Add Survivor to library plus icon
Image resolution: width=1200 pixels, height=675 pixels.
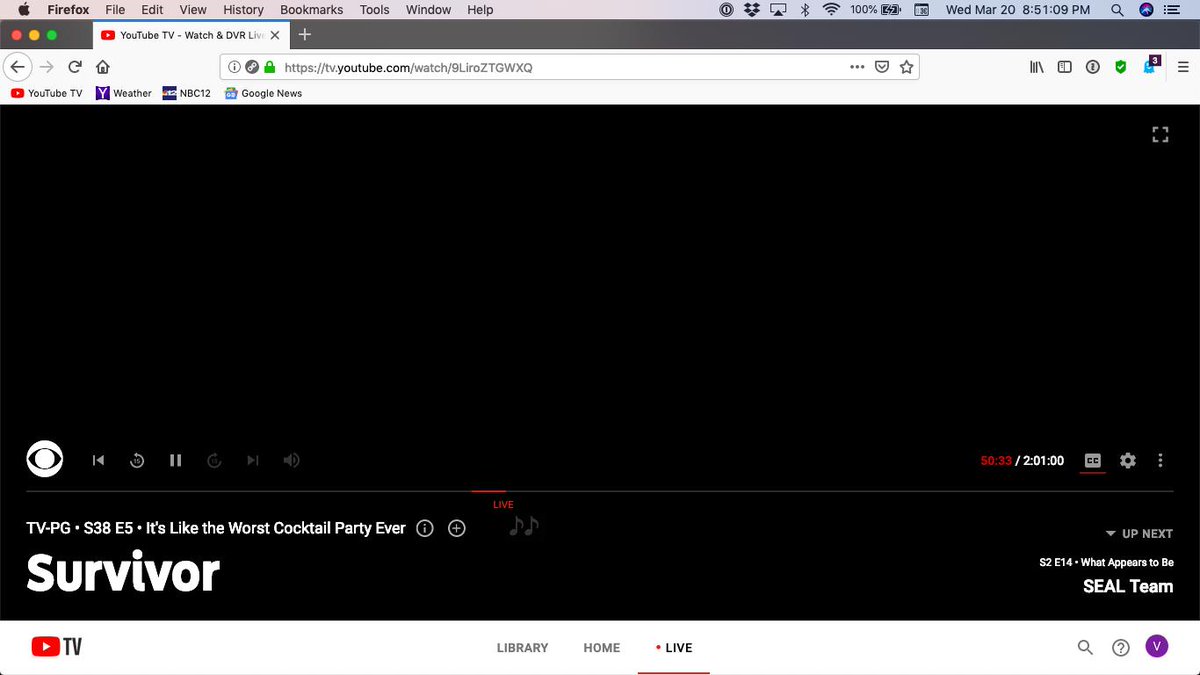[457, 528]
